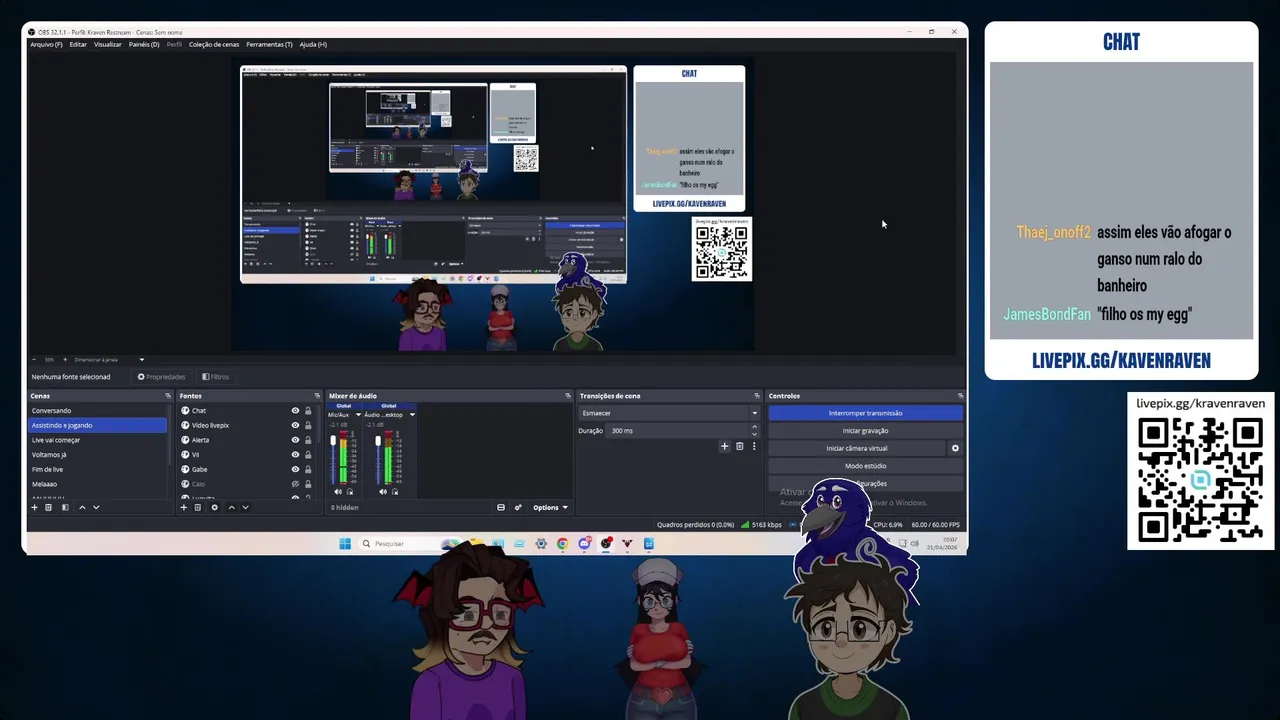
Task: Expand Mic/Aux channel dropdown arrow
Action: pyautogui.click(x=357, y=414)
